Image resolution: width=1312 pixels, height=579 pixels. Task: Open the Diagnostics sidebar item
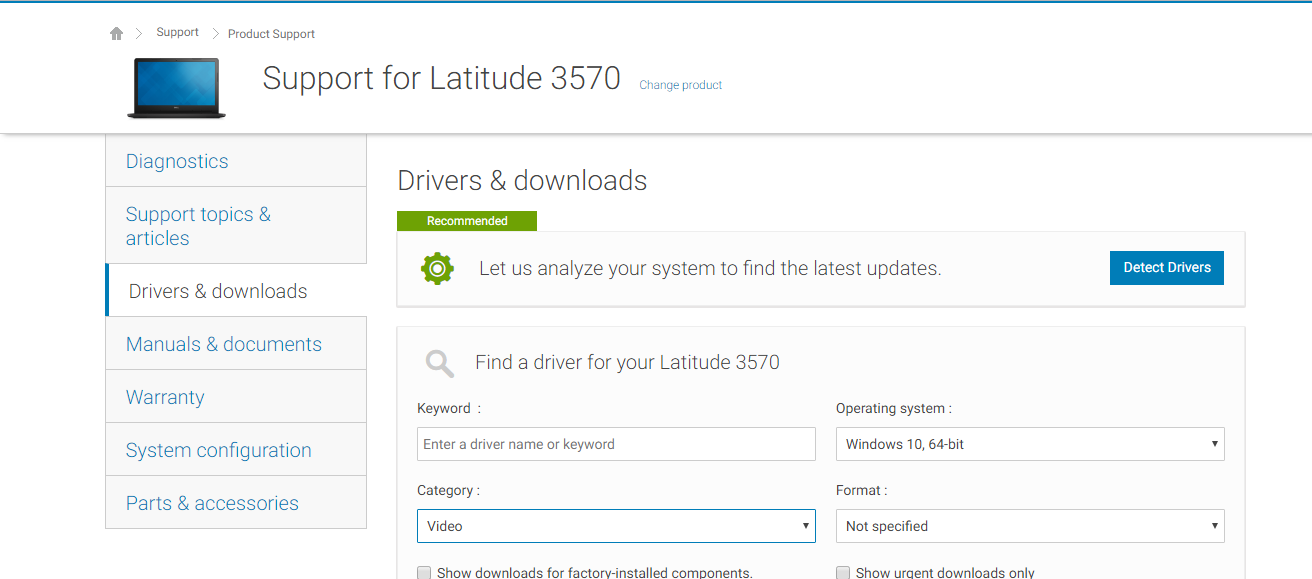pos(236,161)
